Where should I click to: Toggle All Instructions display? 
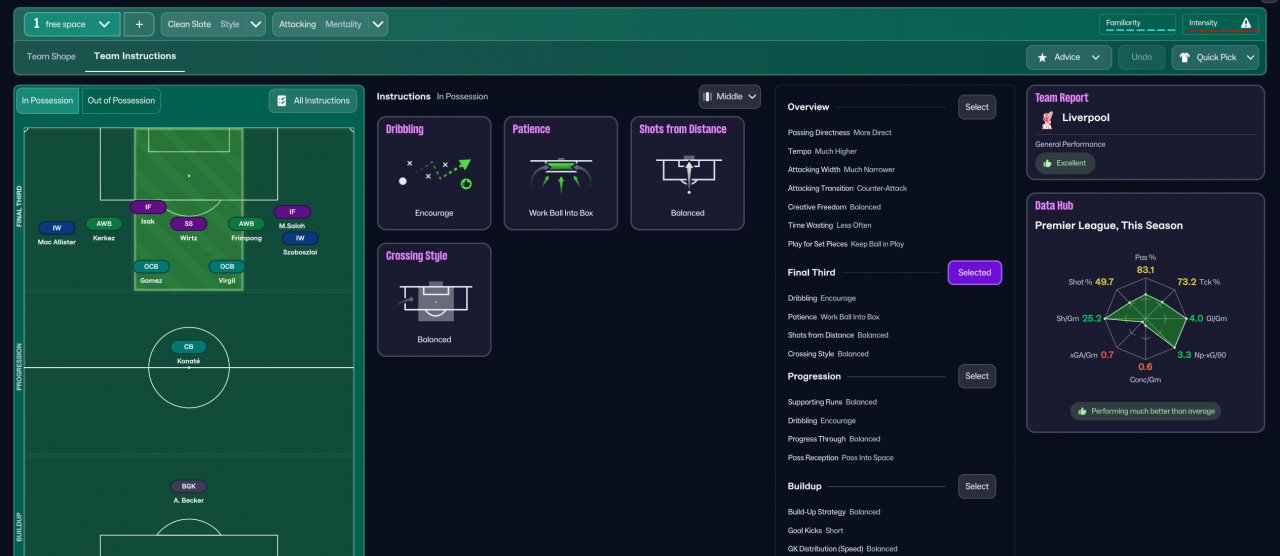(313, 101)
